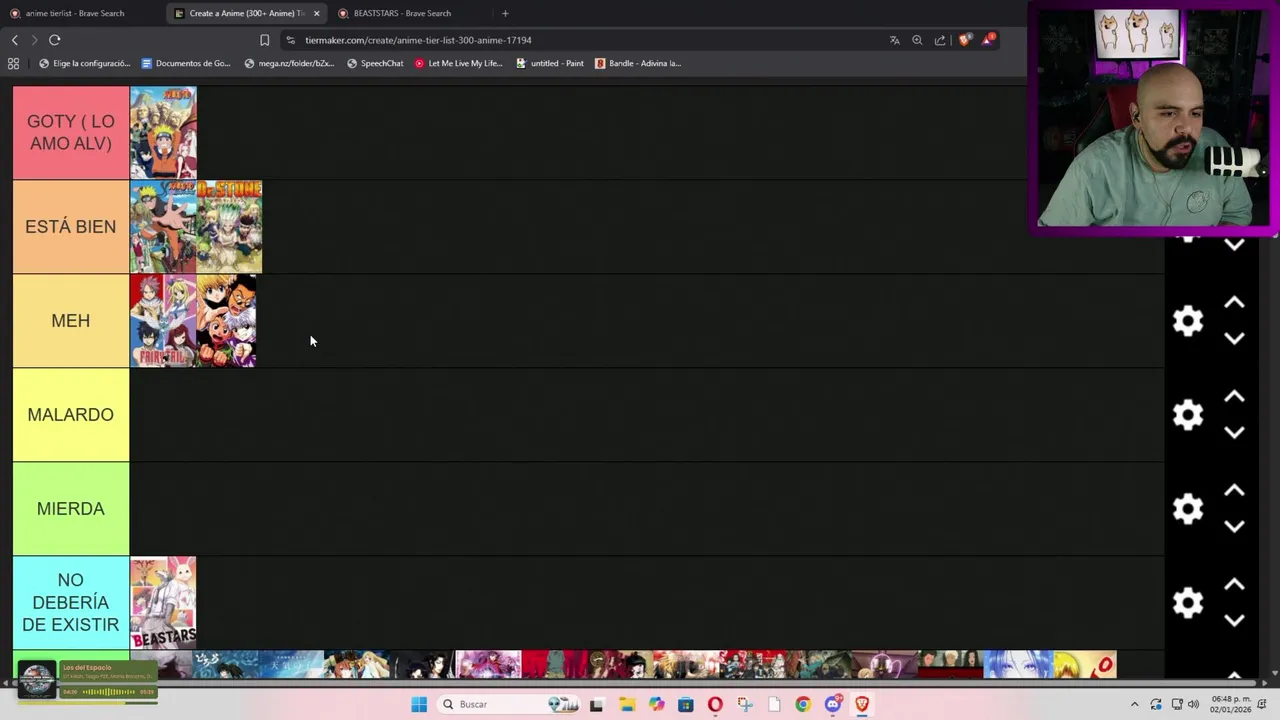Move the MIERDA tier up with arrow
Image resolution: width=1280 pixels, height=720 pixels.
coord(1234,491)
